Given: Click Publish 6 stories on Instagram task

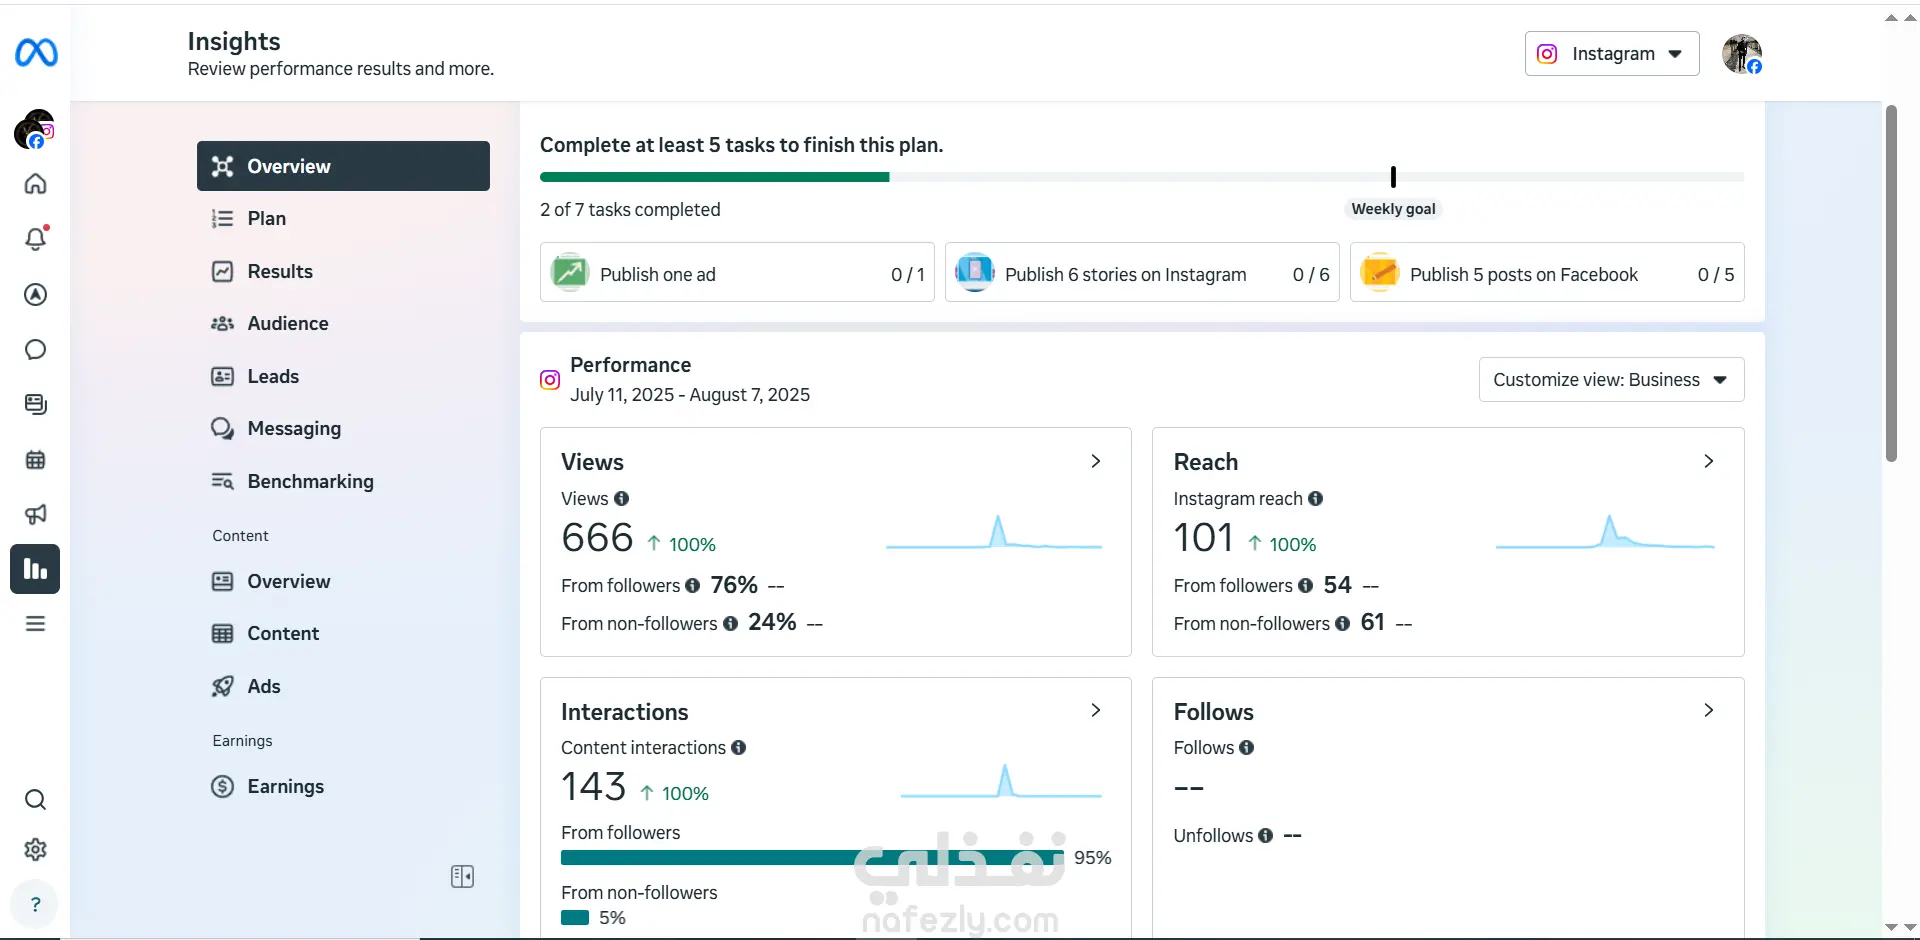Looking at the screenshot, I should pyautogui.click(x=1141, y=273).
